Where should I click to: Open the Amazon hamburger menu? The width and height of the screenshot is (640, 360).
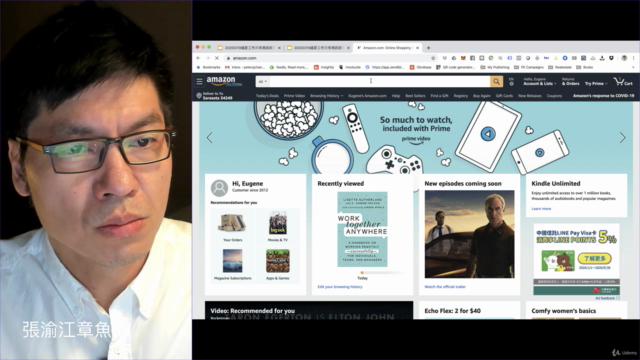click(x=199, y=81)
